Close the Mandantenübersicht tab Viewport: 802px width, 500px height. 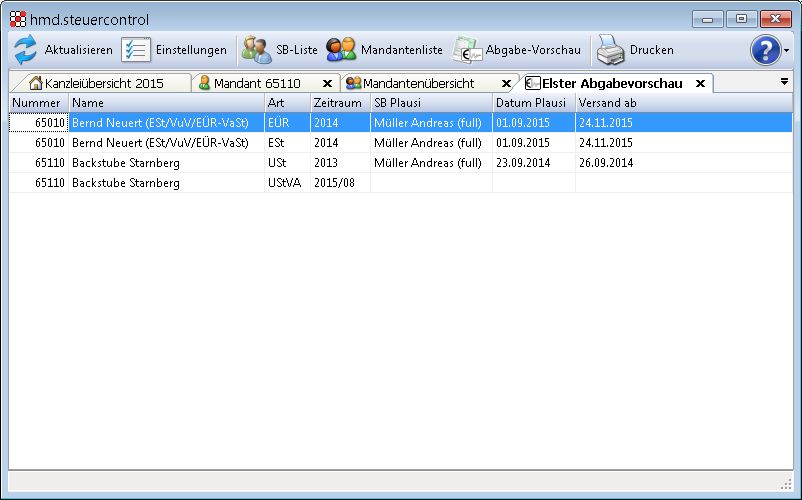coord(506,84)
